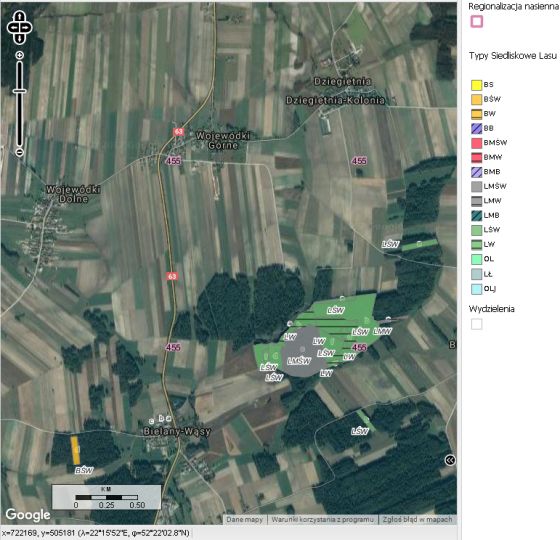The width and height of the screenshot is (560, 540).
Task: Click the Regionalizacja nasienna pink legend box
Action: [476, 21]
